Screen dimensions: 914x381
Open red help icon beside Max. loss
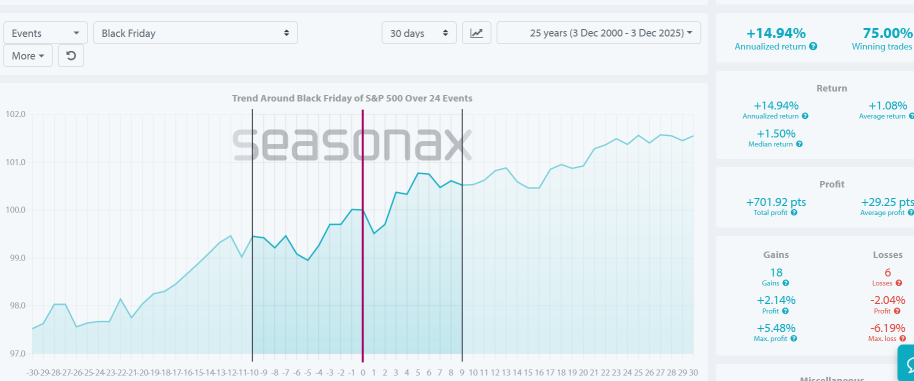[902, 338]
